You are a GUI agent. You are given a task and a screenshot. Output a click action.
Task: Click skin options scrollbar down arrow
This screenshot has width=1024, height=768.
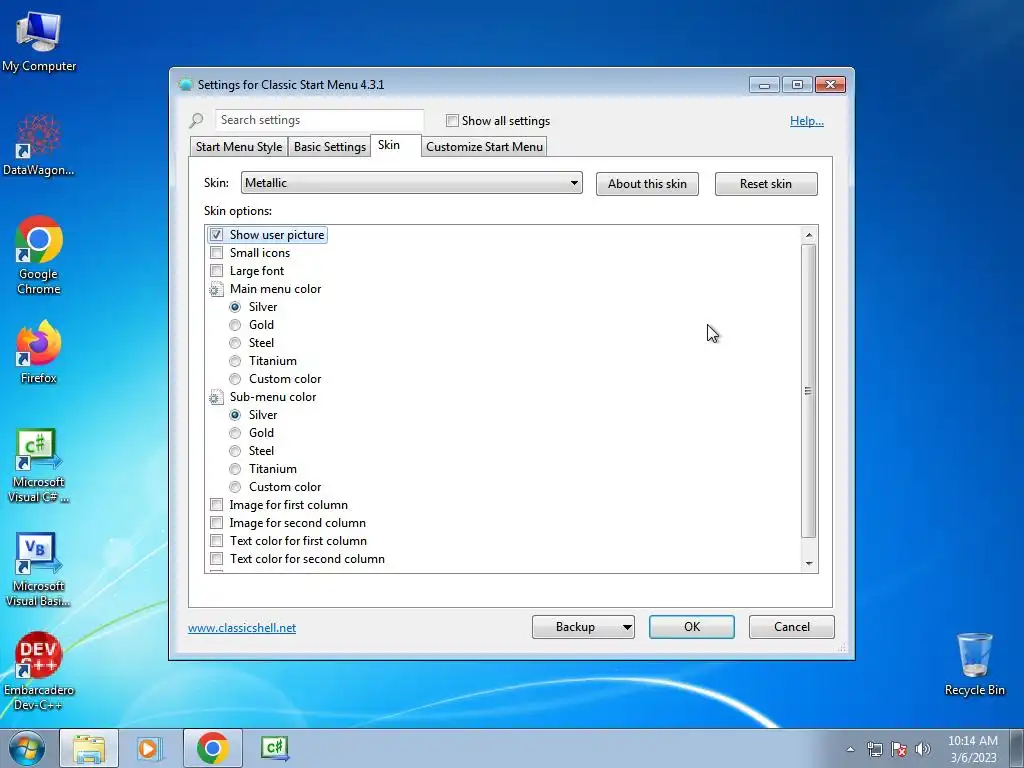(809, 564)
